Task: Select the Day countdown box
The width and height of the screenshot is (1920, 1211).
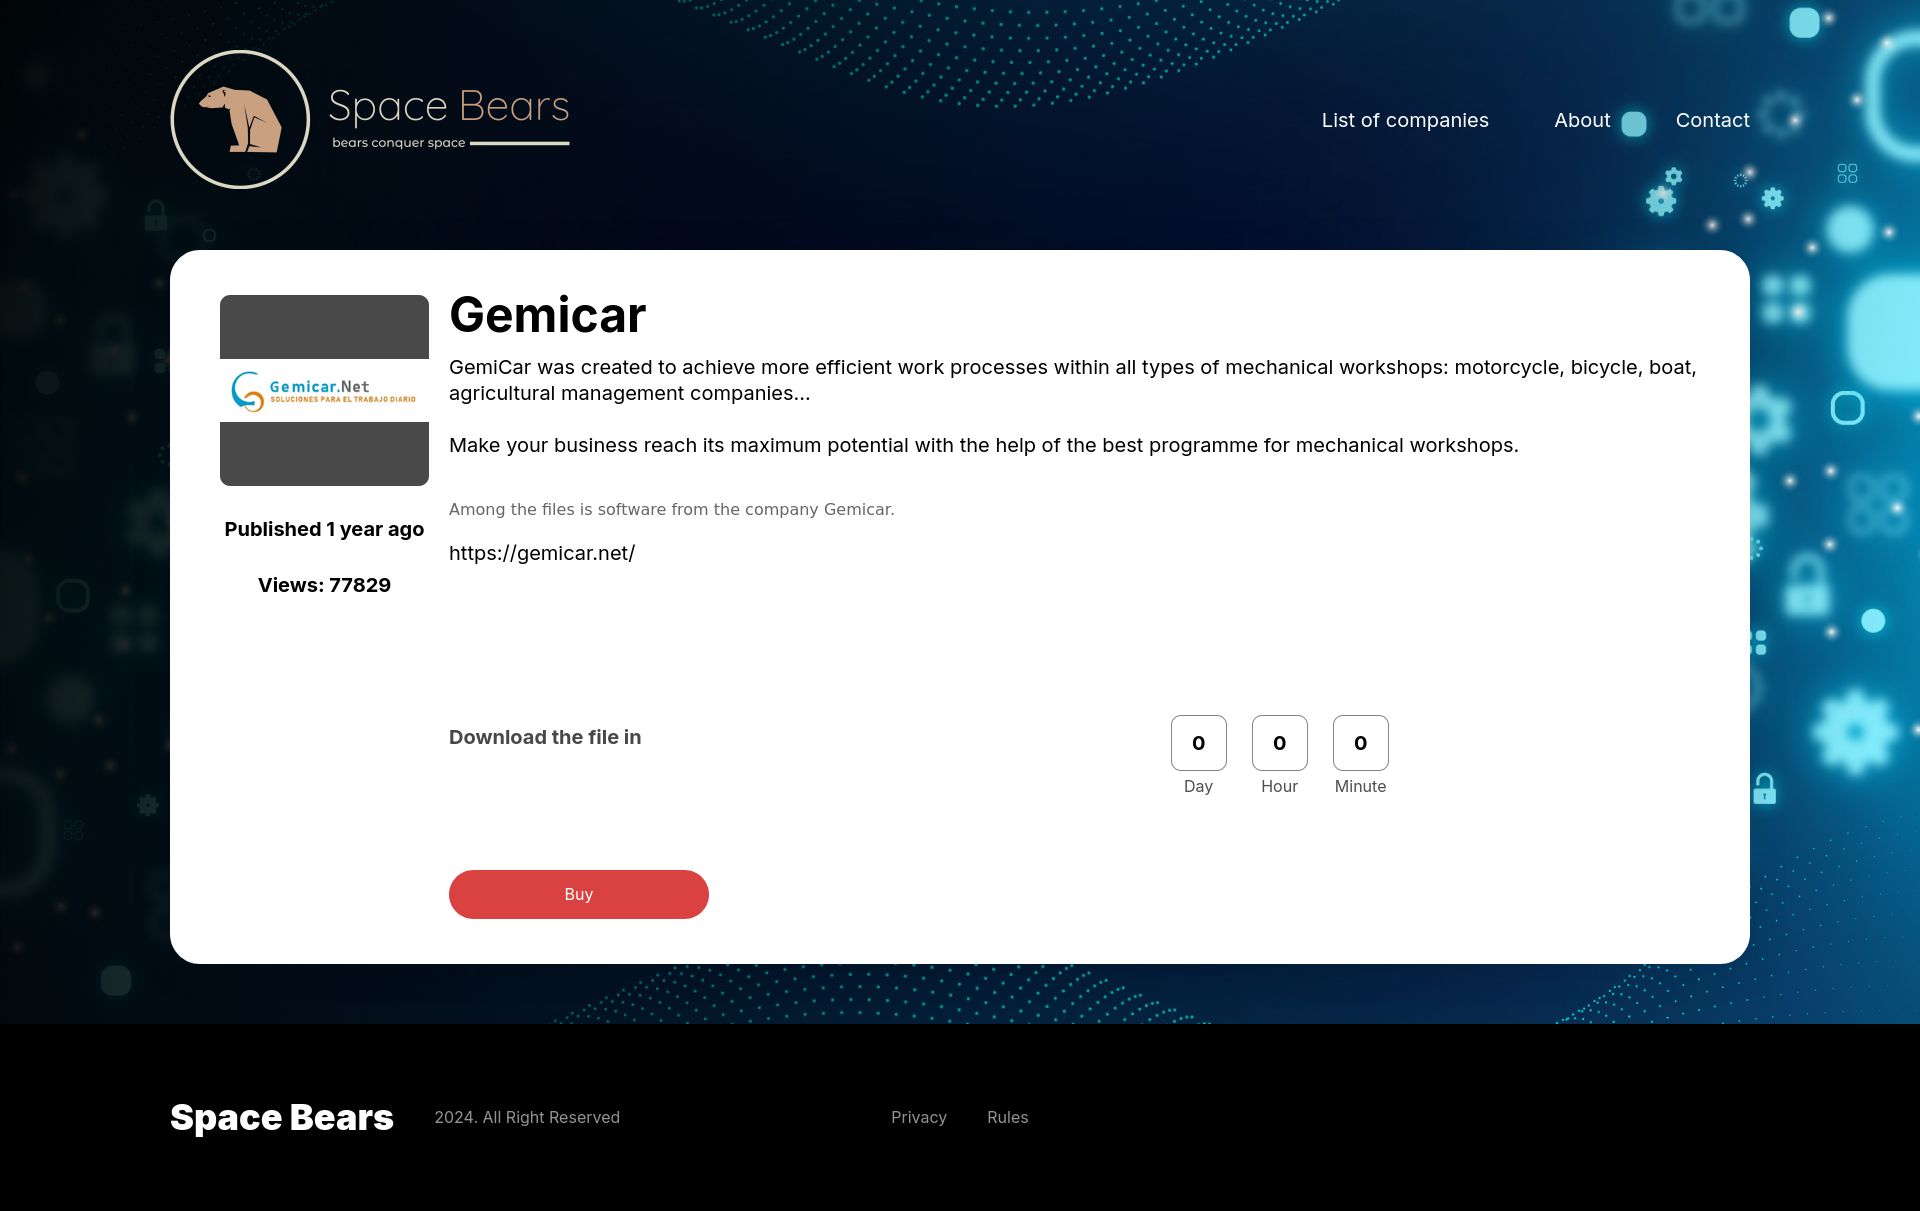Action: pyautogui.click(x=1198, y=743)
